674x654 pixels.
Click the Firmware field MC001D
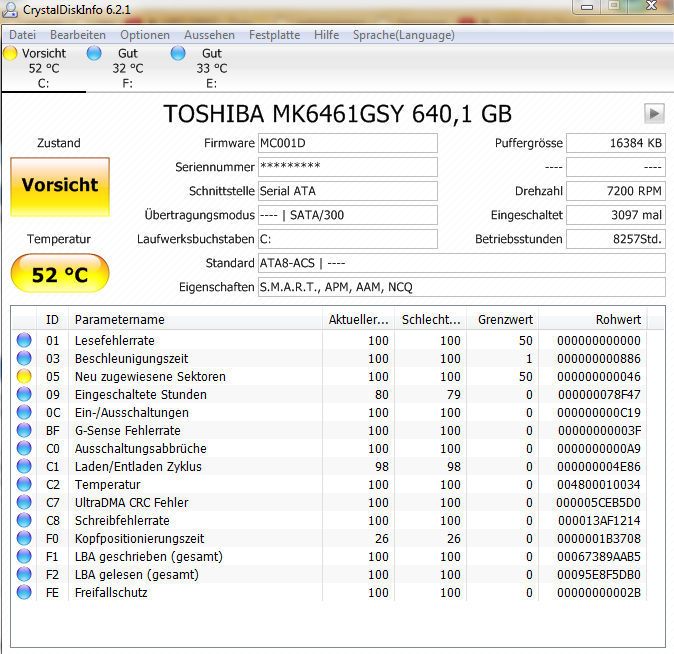tap(348, 143)
